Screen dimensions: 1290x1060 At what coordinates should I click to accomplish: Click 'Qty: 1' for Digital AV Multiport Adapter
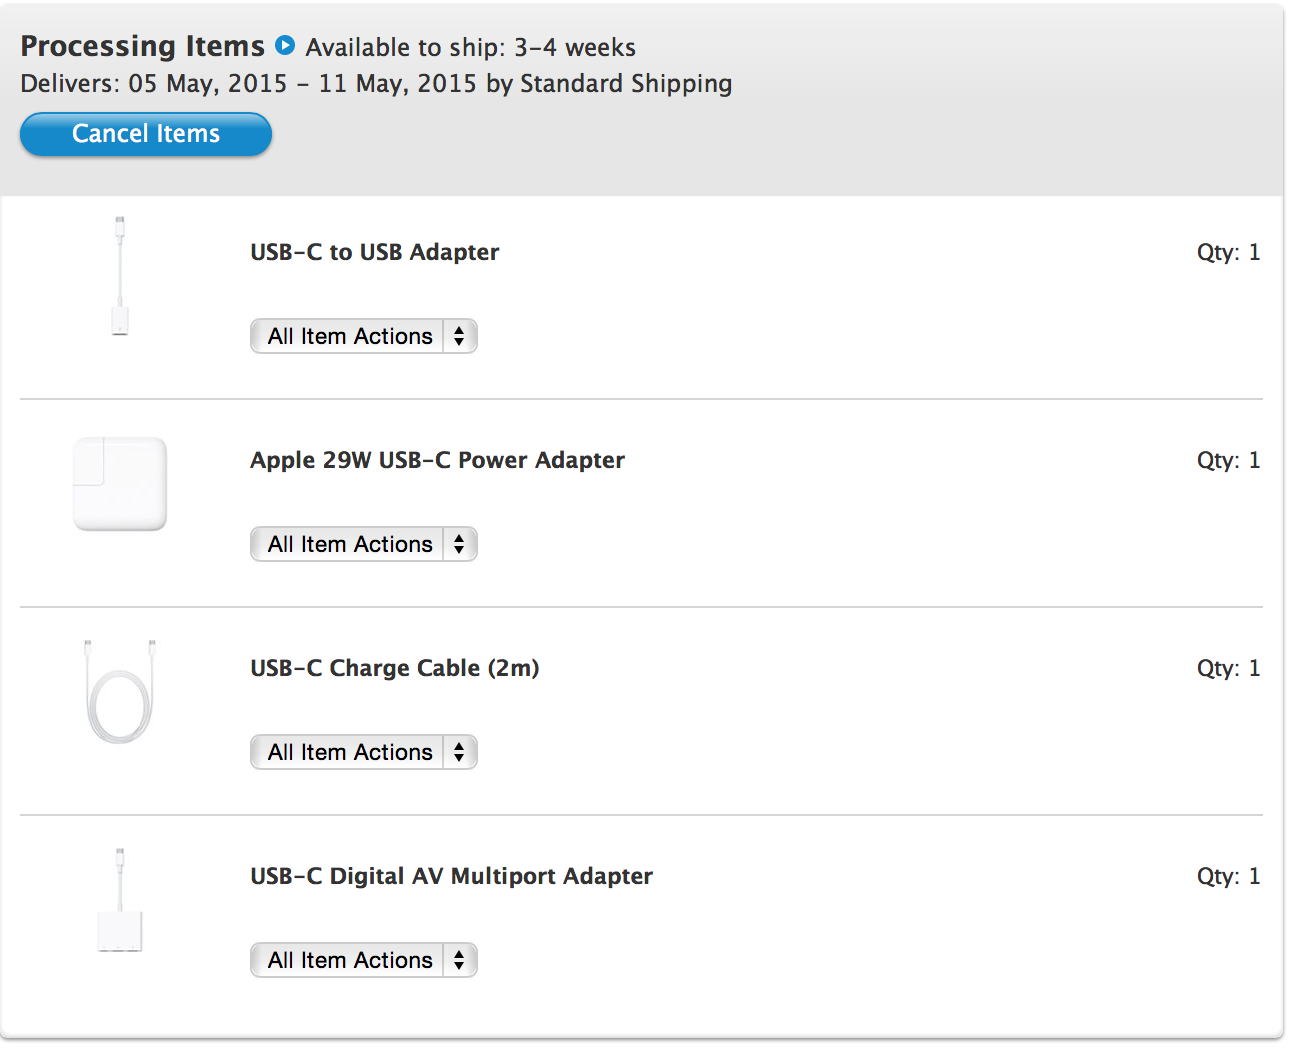[1229, 876]
